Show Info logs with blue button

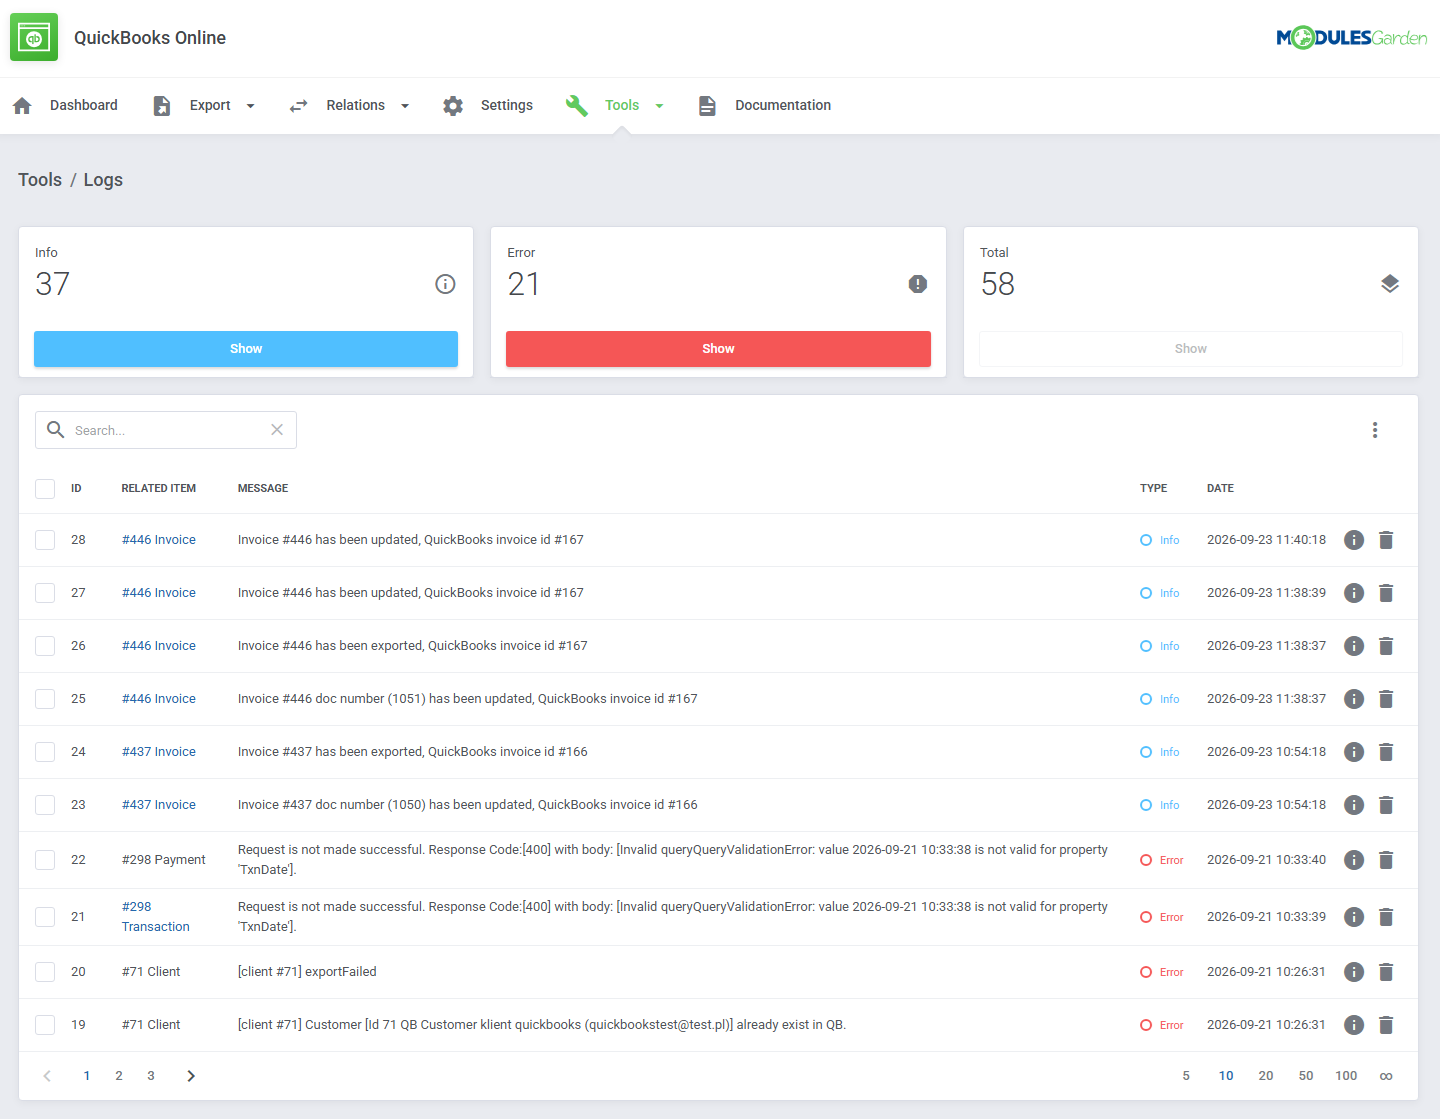point(246,349)
